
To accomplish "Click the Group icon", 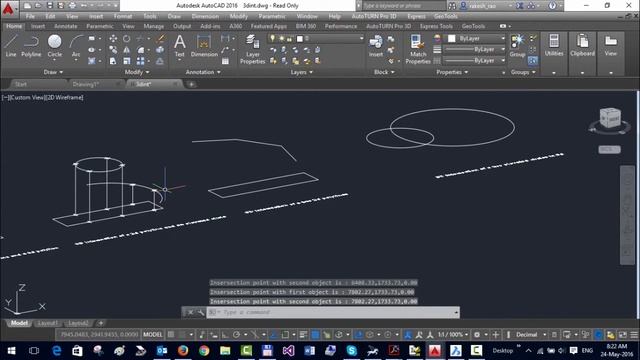I will 517,45.
